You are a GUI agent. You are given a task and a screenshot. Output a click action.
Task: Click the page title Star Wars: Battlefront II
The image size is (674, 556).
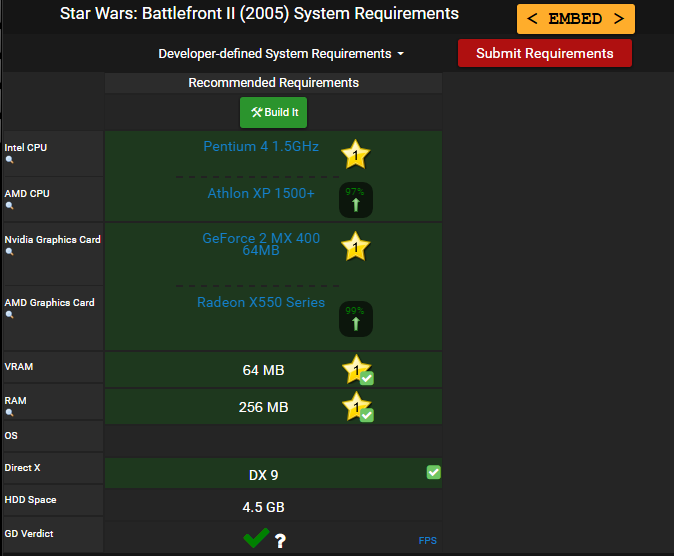point(259,14)
